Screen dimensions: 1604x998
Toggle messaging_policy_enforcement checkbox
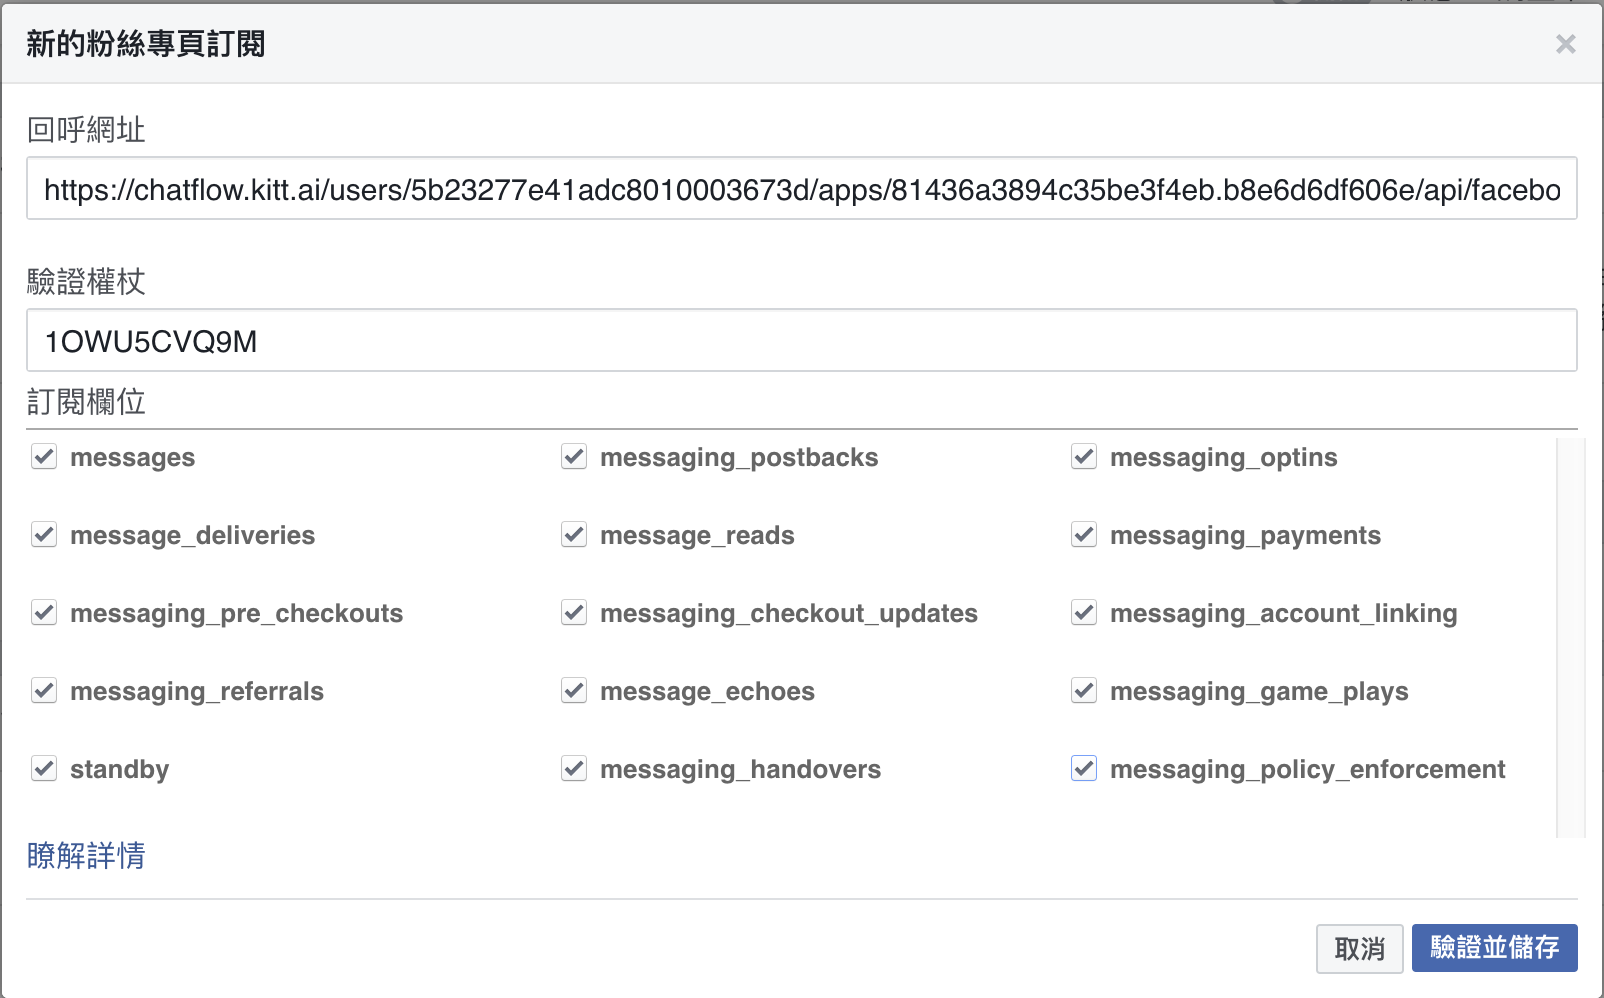pos(1084,769)
